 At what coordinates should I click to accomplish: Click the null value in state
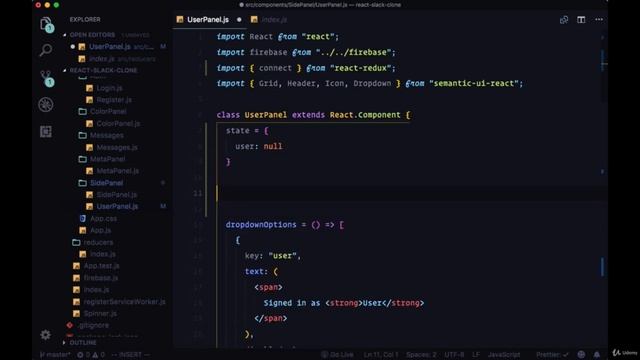click(273, 147)
